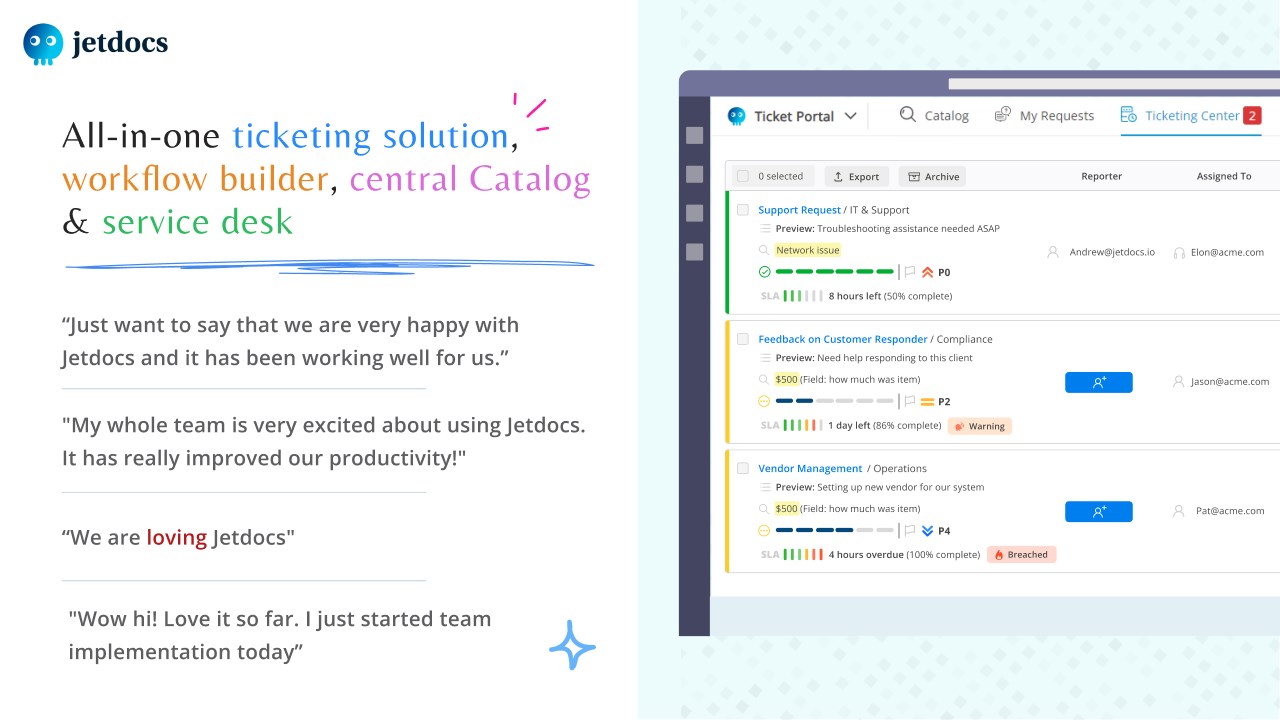Check the Vendor Management ticket checkbox
This screenshot has height=720, width=1280.
tap(743, 468)
